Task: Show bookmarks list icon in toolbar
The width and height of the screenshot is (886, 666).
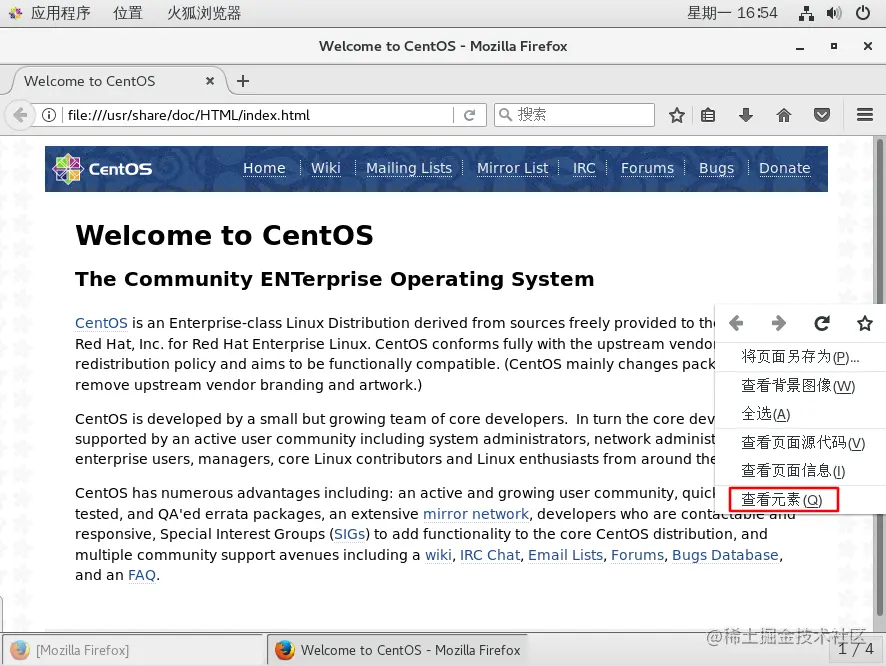Action: coord(708,115)
